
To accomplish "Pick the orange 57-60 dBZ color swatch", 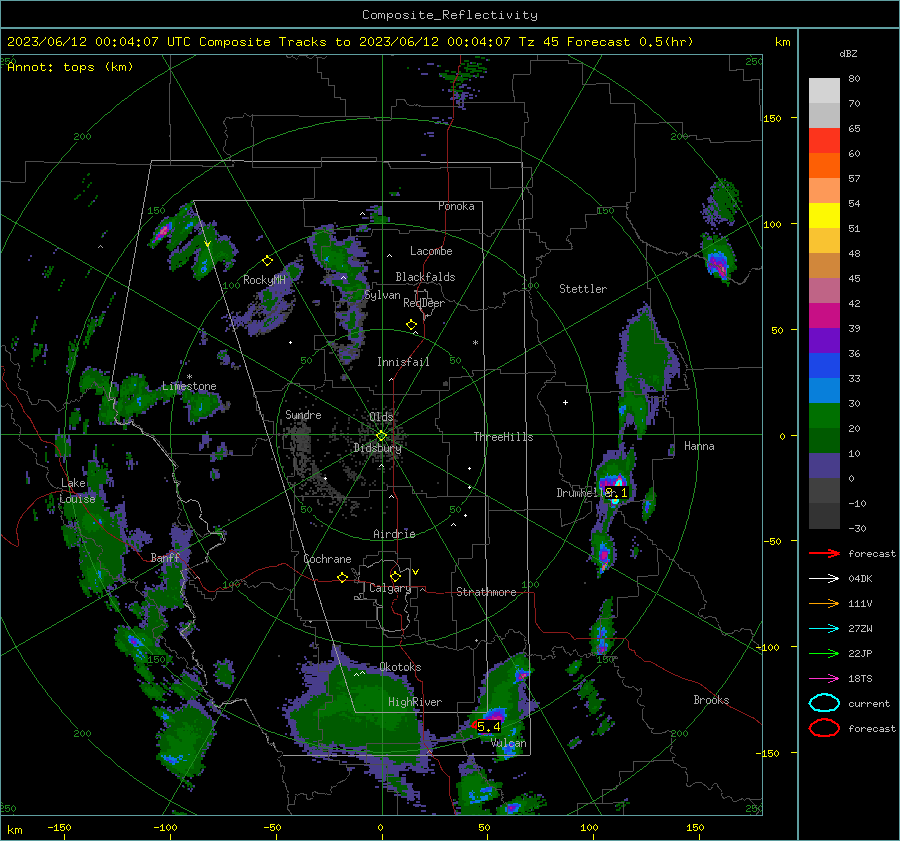I will coord(824,166).
